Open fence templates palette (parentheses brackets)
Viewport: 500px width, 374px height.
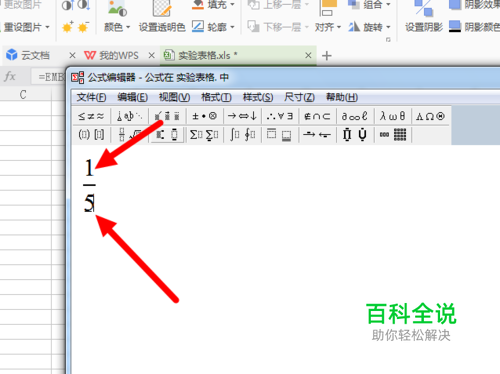pyautogui.click(x=91, y=135)
